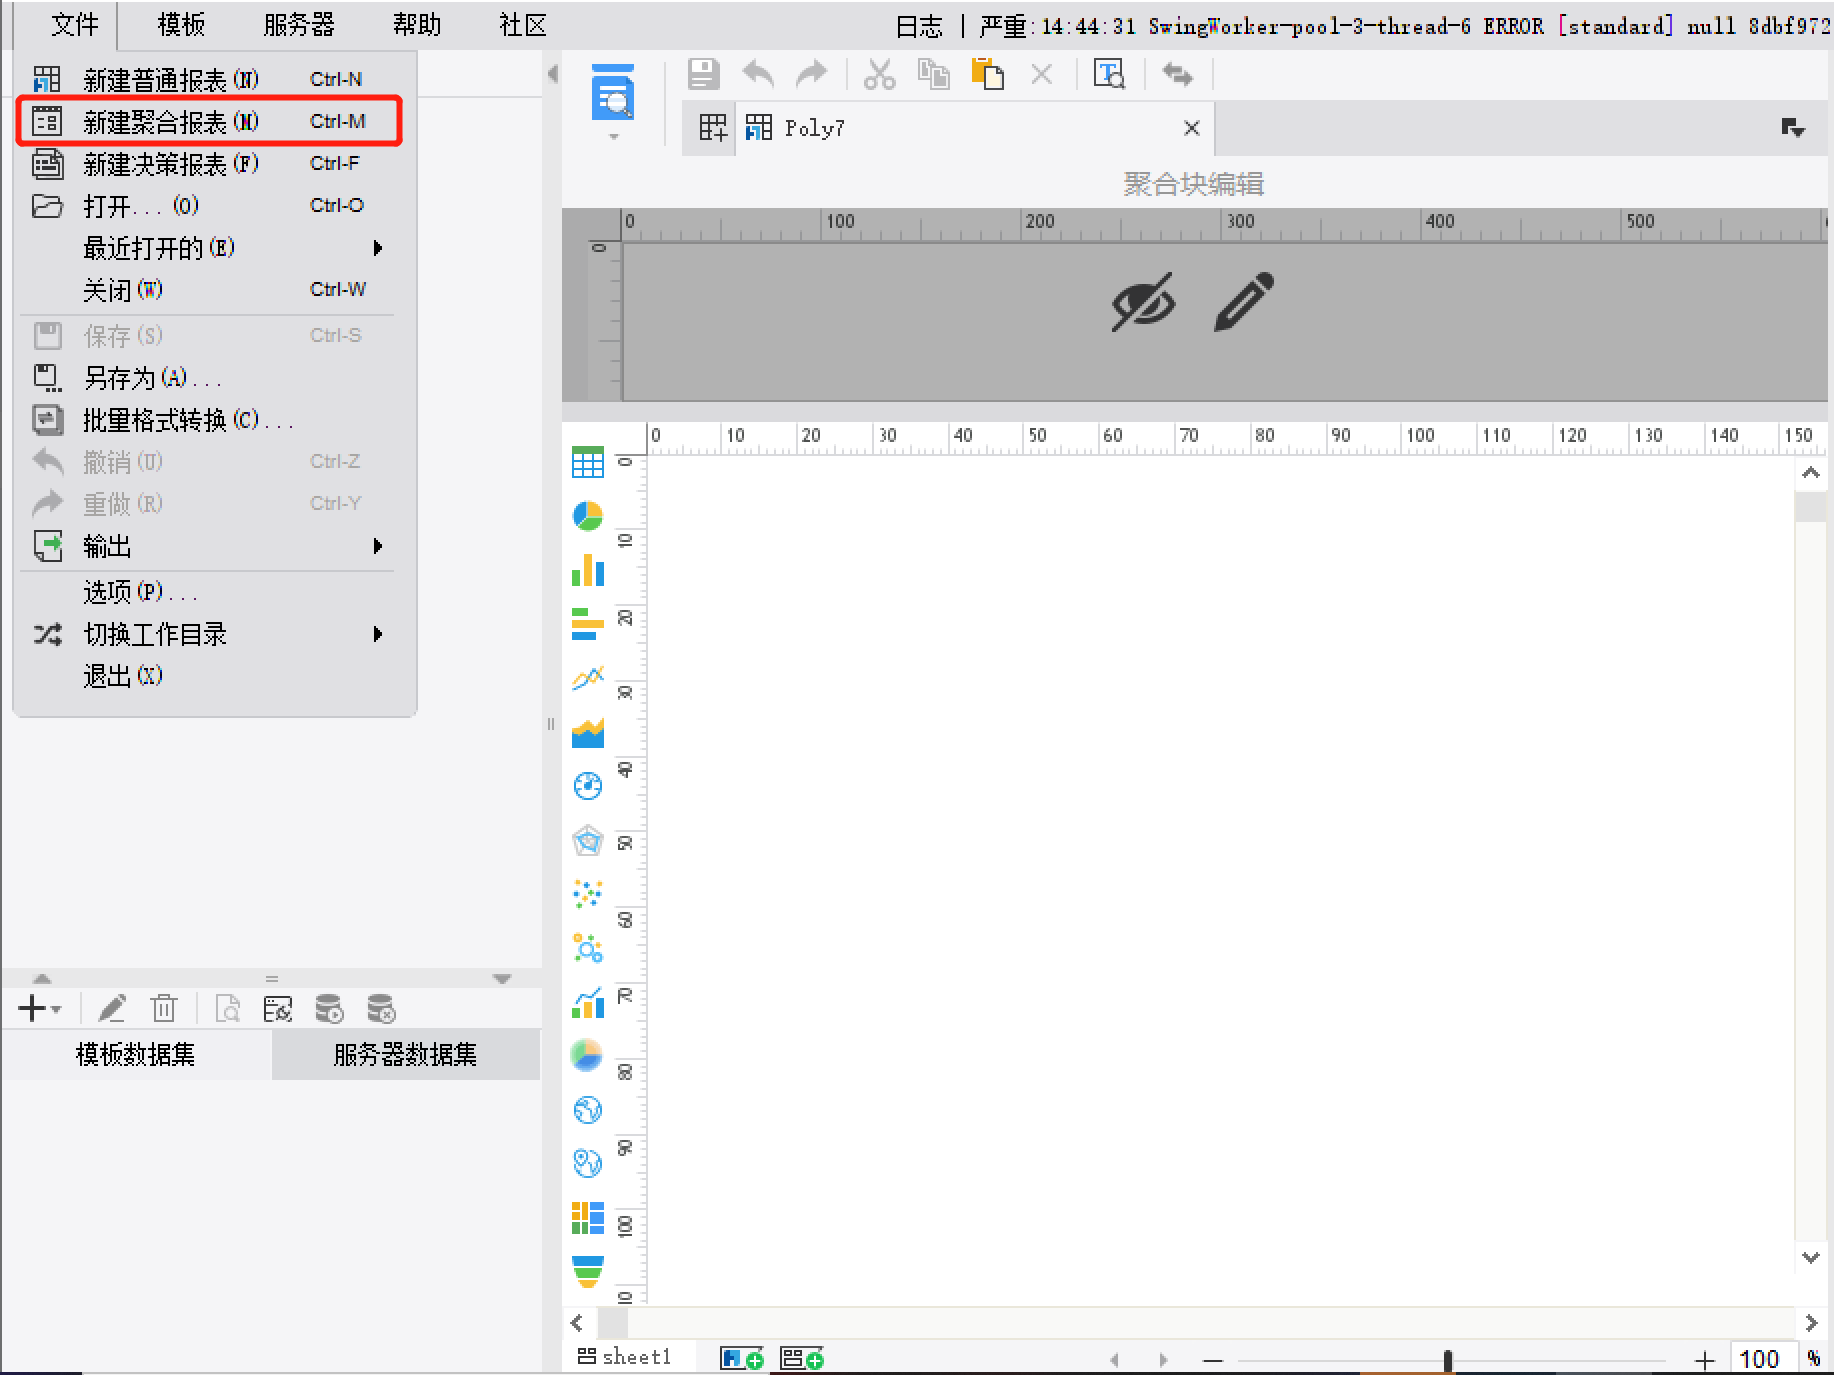Image resolution: width=1834 pixels, height=1375 pixels.
Task: Expand the 输出 submenu
Action: click(x=378, y=546)
